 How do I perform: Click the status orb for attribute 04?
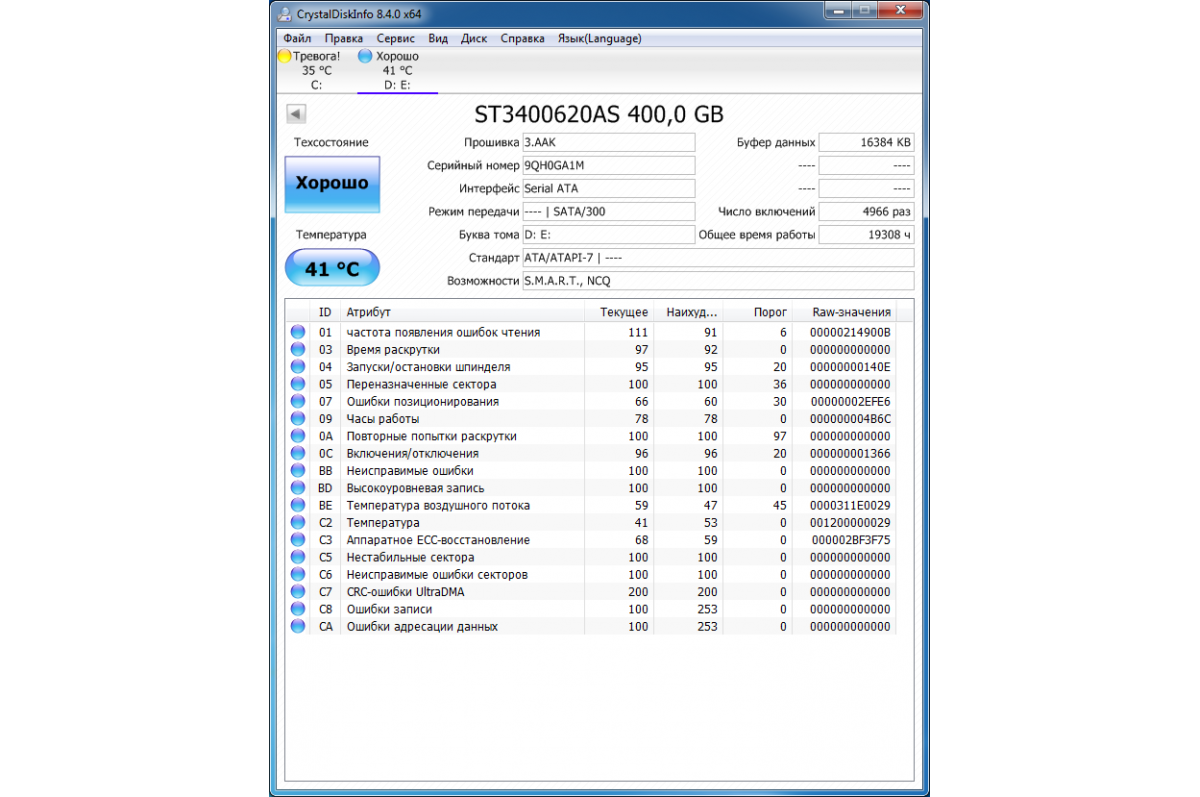[298, 367]
